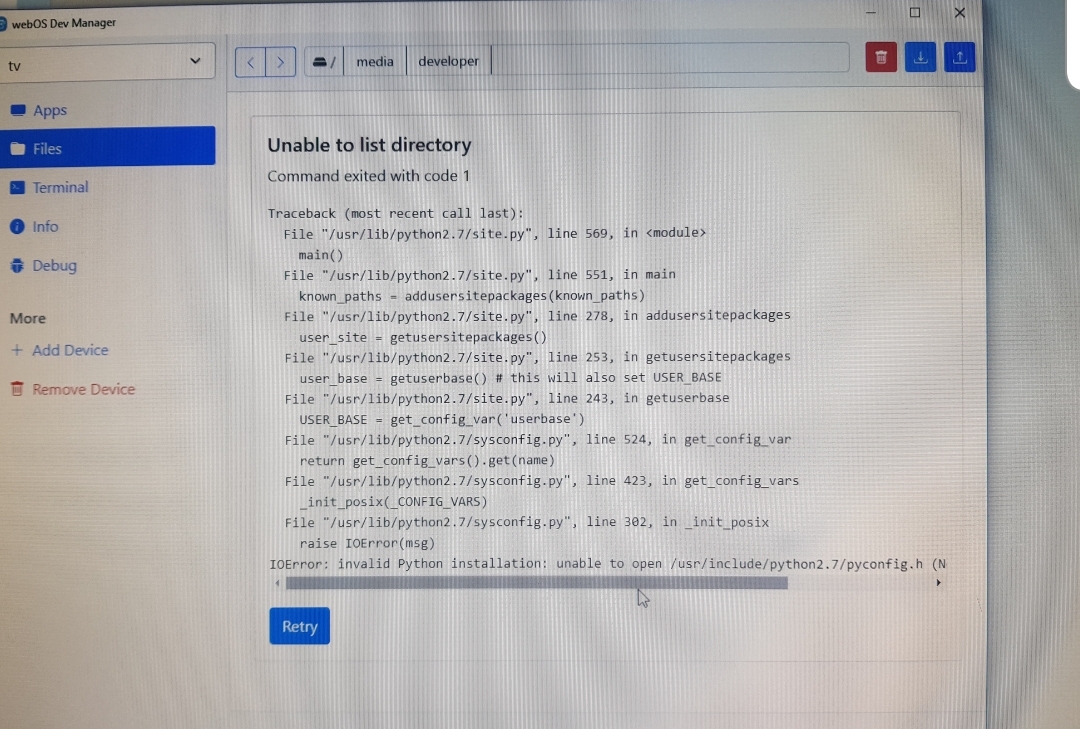Select the developer breadcrumb folder
The height and width of the screenshot is (729, 1080).
pos(448,61)
